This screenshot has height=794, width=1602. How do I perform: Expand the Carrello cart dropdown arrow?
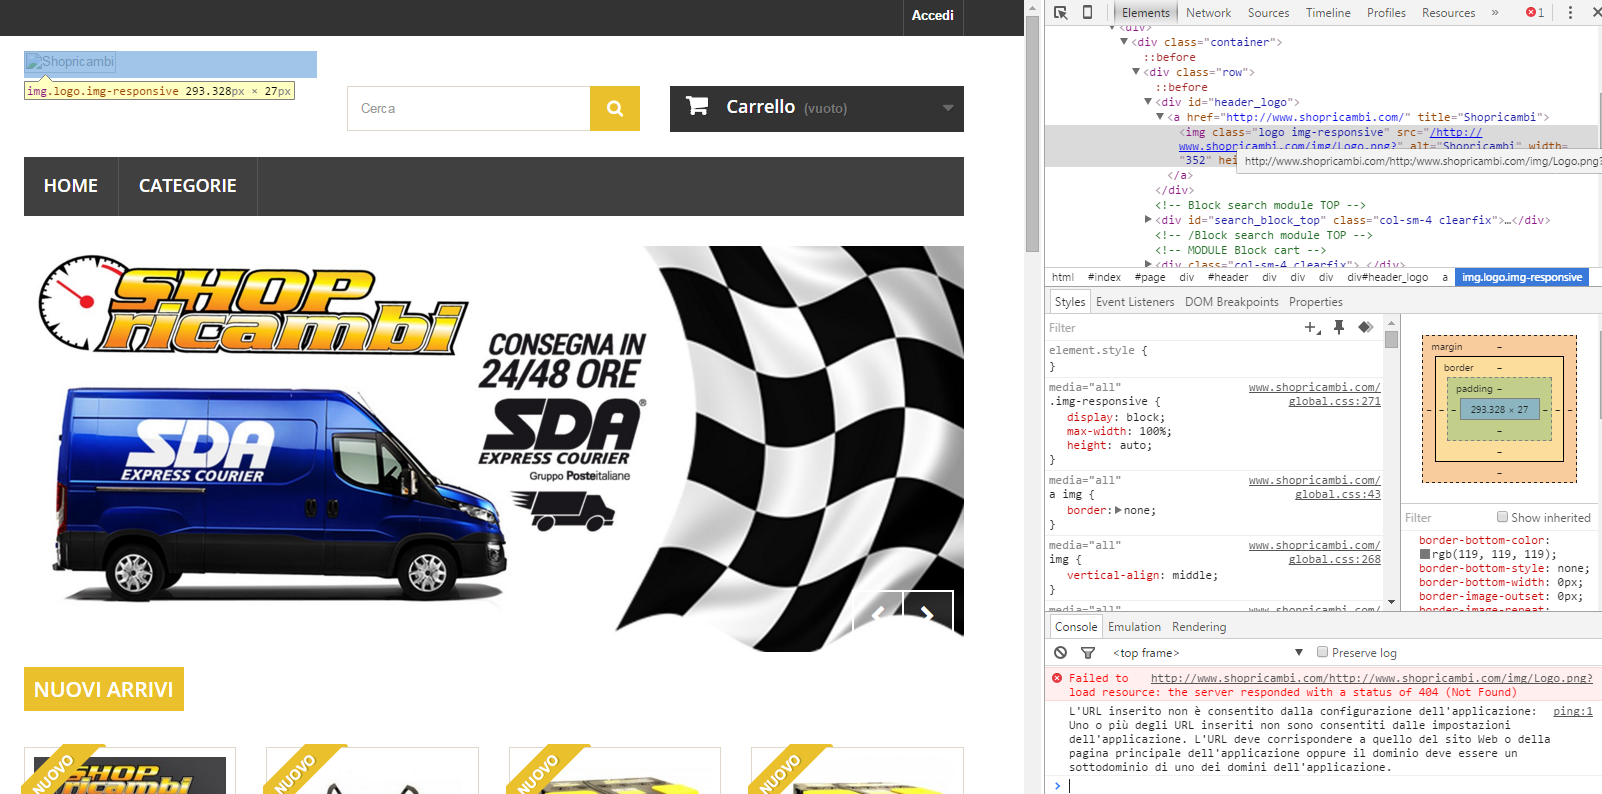pos(948,108)
